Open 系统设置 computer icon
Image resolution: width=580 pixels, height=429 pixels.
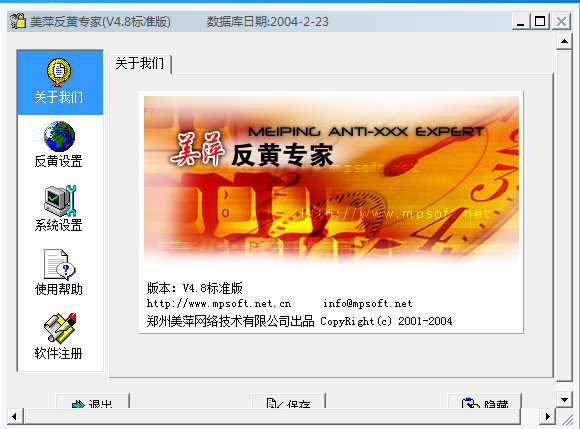(x=60, y=201)
